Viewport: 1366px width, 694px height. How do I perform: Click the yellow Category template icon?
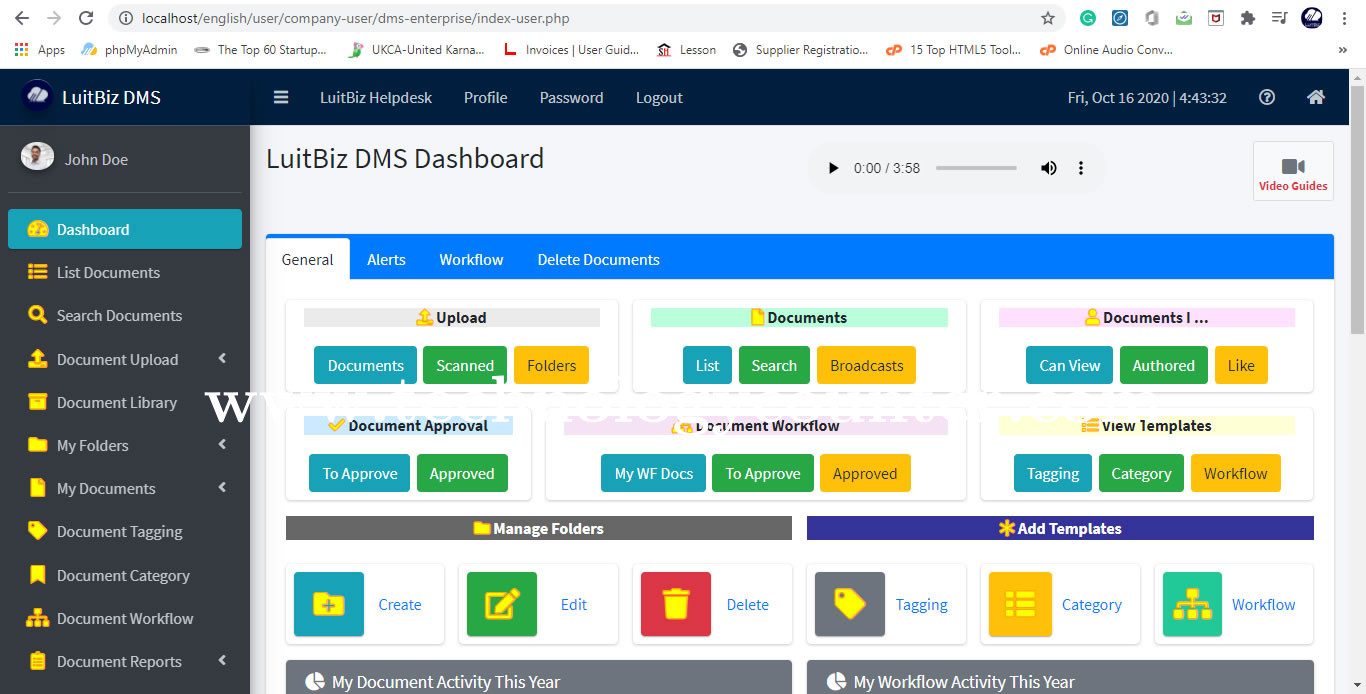click(1020, 604)
